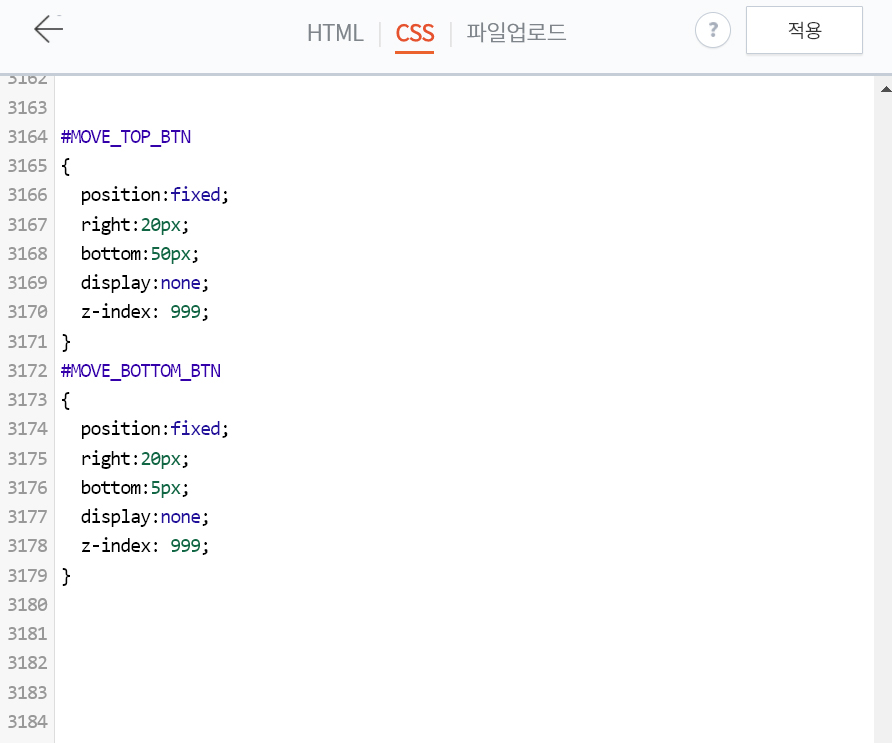Open help via the question mark icon
Image resolution: width=892 pixels, height=743 pixels.
pyautogui.click(x=712, y=30)
